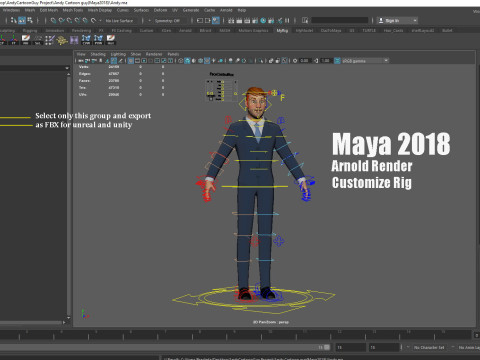Image resolution: width=480 pixels, height=360 pixels.
Task: Open Render View clapboard icon
Action: tap(231, 21)
